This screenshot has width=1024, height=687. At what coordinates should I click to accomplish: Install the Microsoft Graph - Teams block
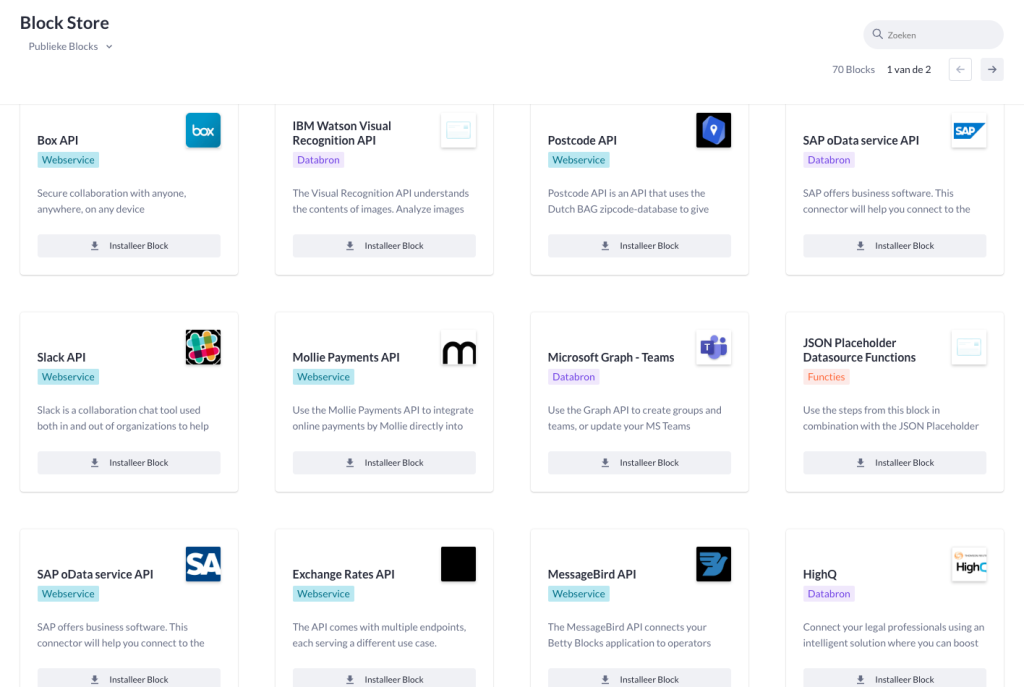coord(639,462)
